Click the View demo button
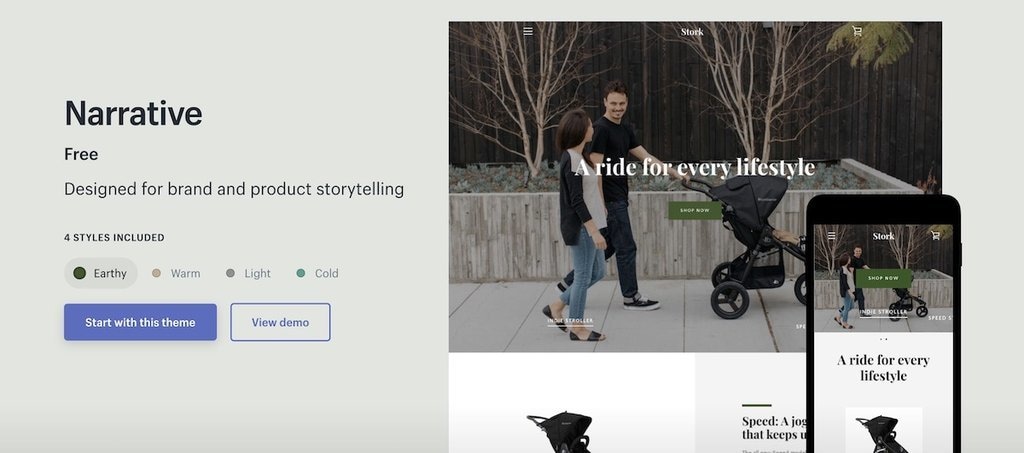Viewport: 1024px width, 453px height. pyautogui.click(x=280, y=322)
